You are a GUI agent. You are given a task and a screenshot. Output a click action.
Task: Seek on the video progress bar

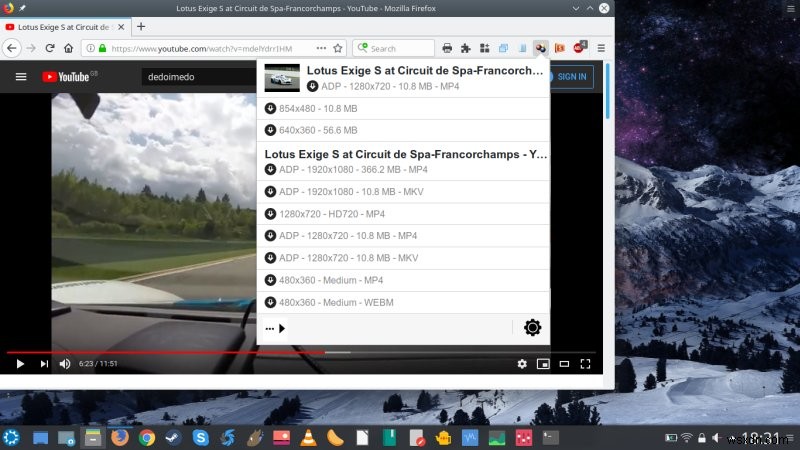(x=301, y=352)
